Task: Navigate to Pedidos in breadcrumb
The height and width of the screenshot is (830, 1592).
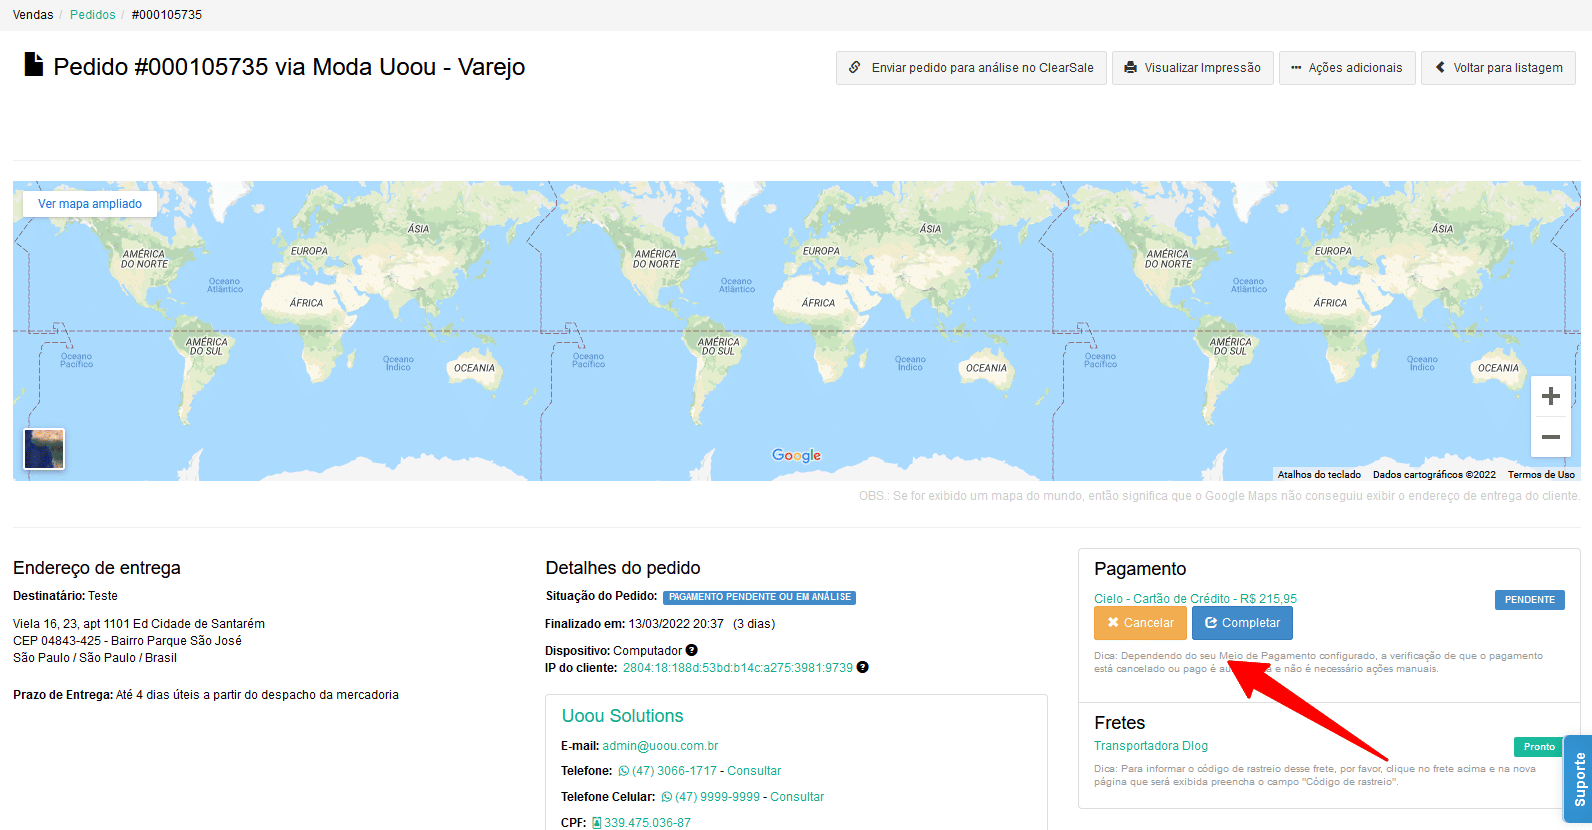Action: point(92,15)
